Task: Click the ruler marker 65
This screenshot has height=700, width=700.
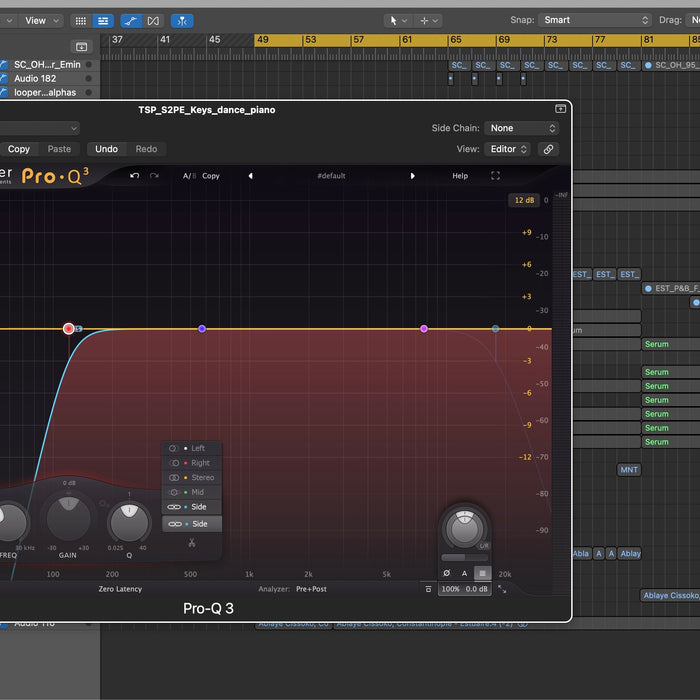Action: click(456, 40)
